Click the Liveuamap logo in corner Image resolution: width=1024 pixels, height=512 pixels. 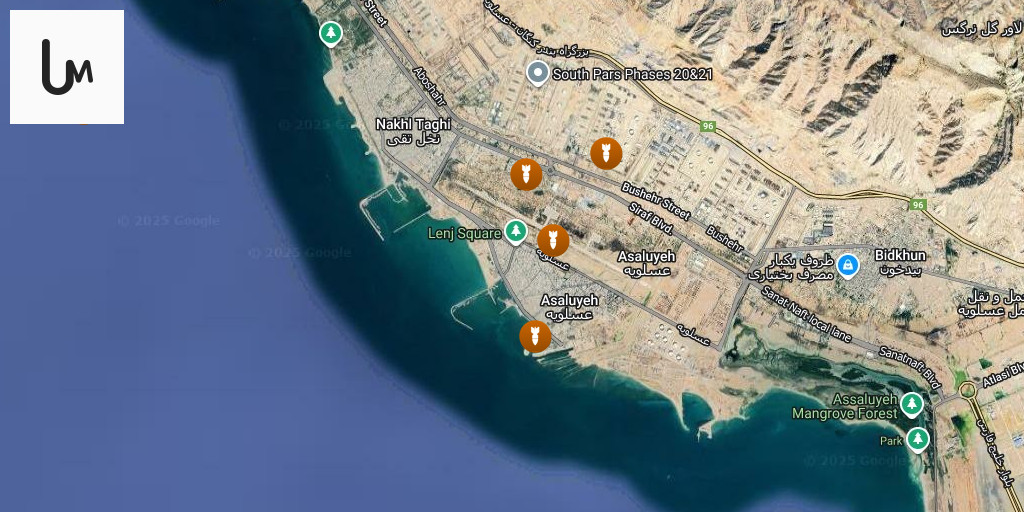pyautogui.click(x=67, y=67)
